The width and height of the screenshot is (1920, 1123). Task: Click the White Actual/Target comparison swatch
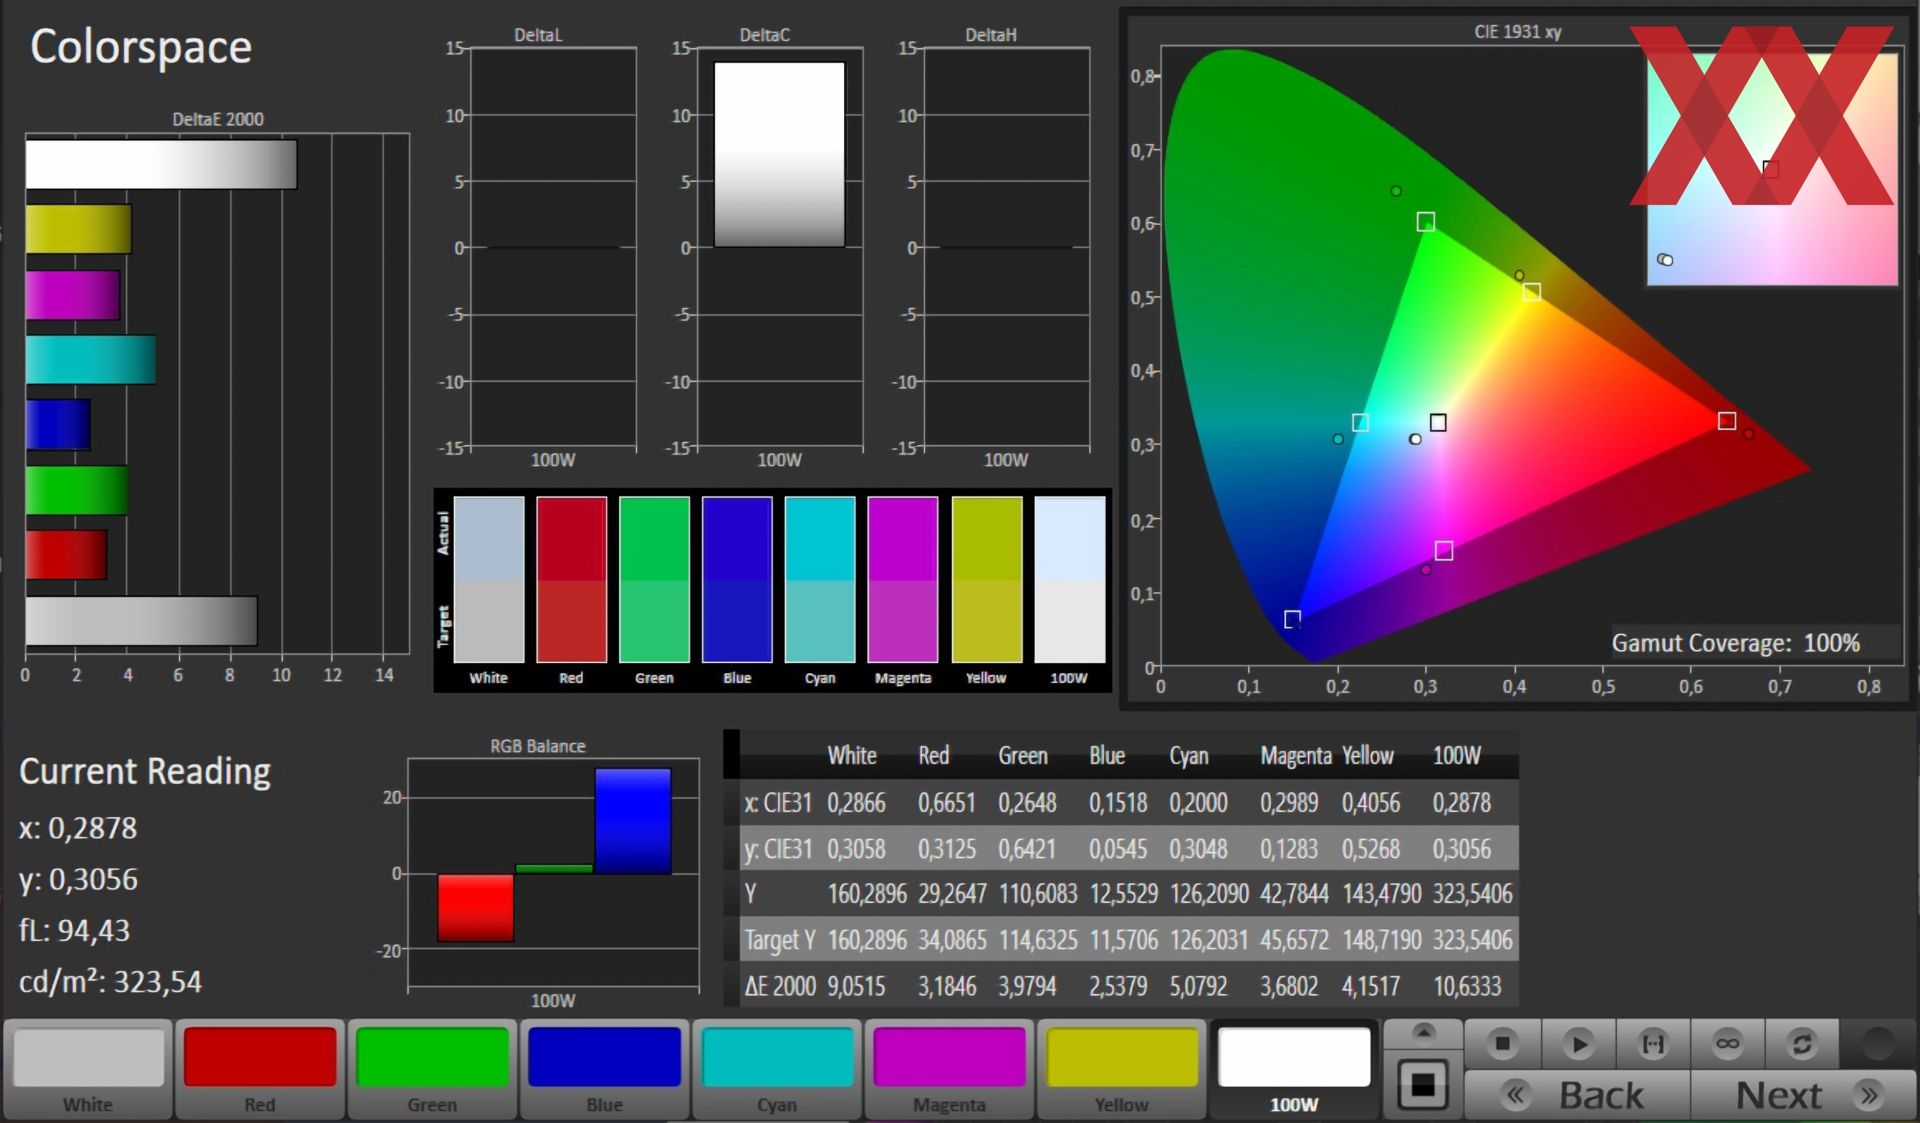pyautogui.click(x=489, y=579)
